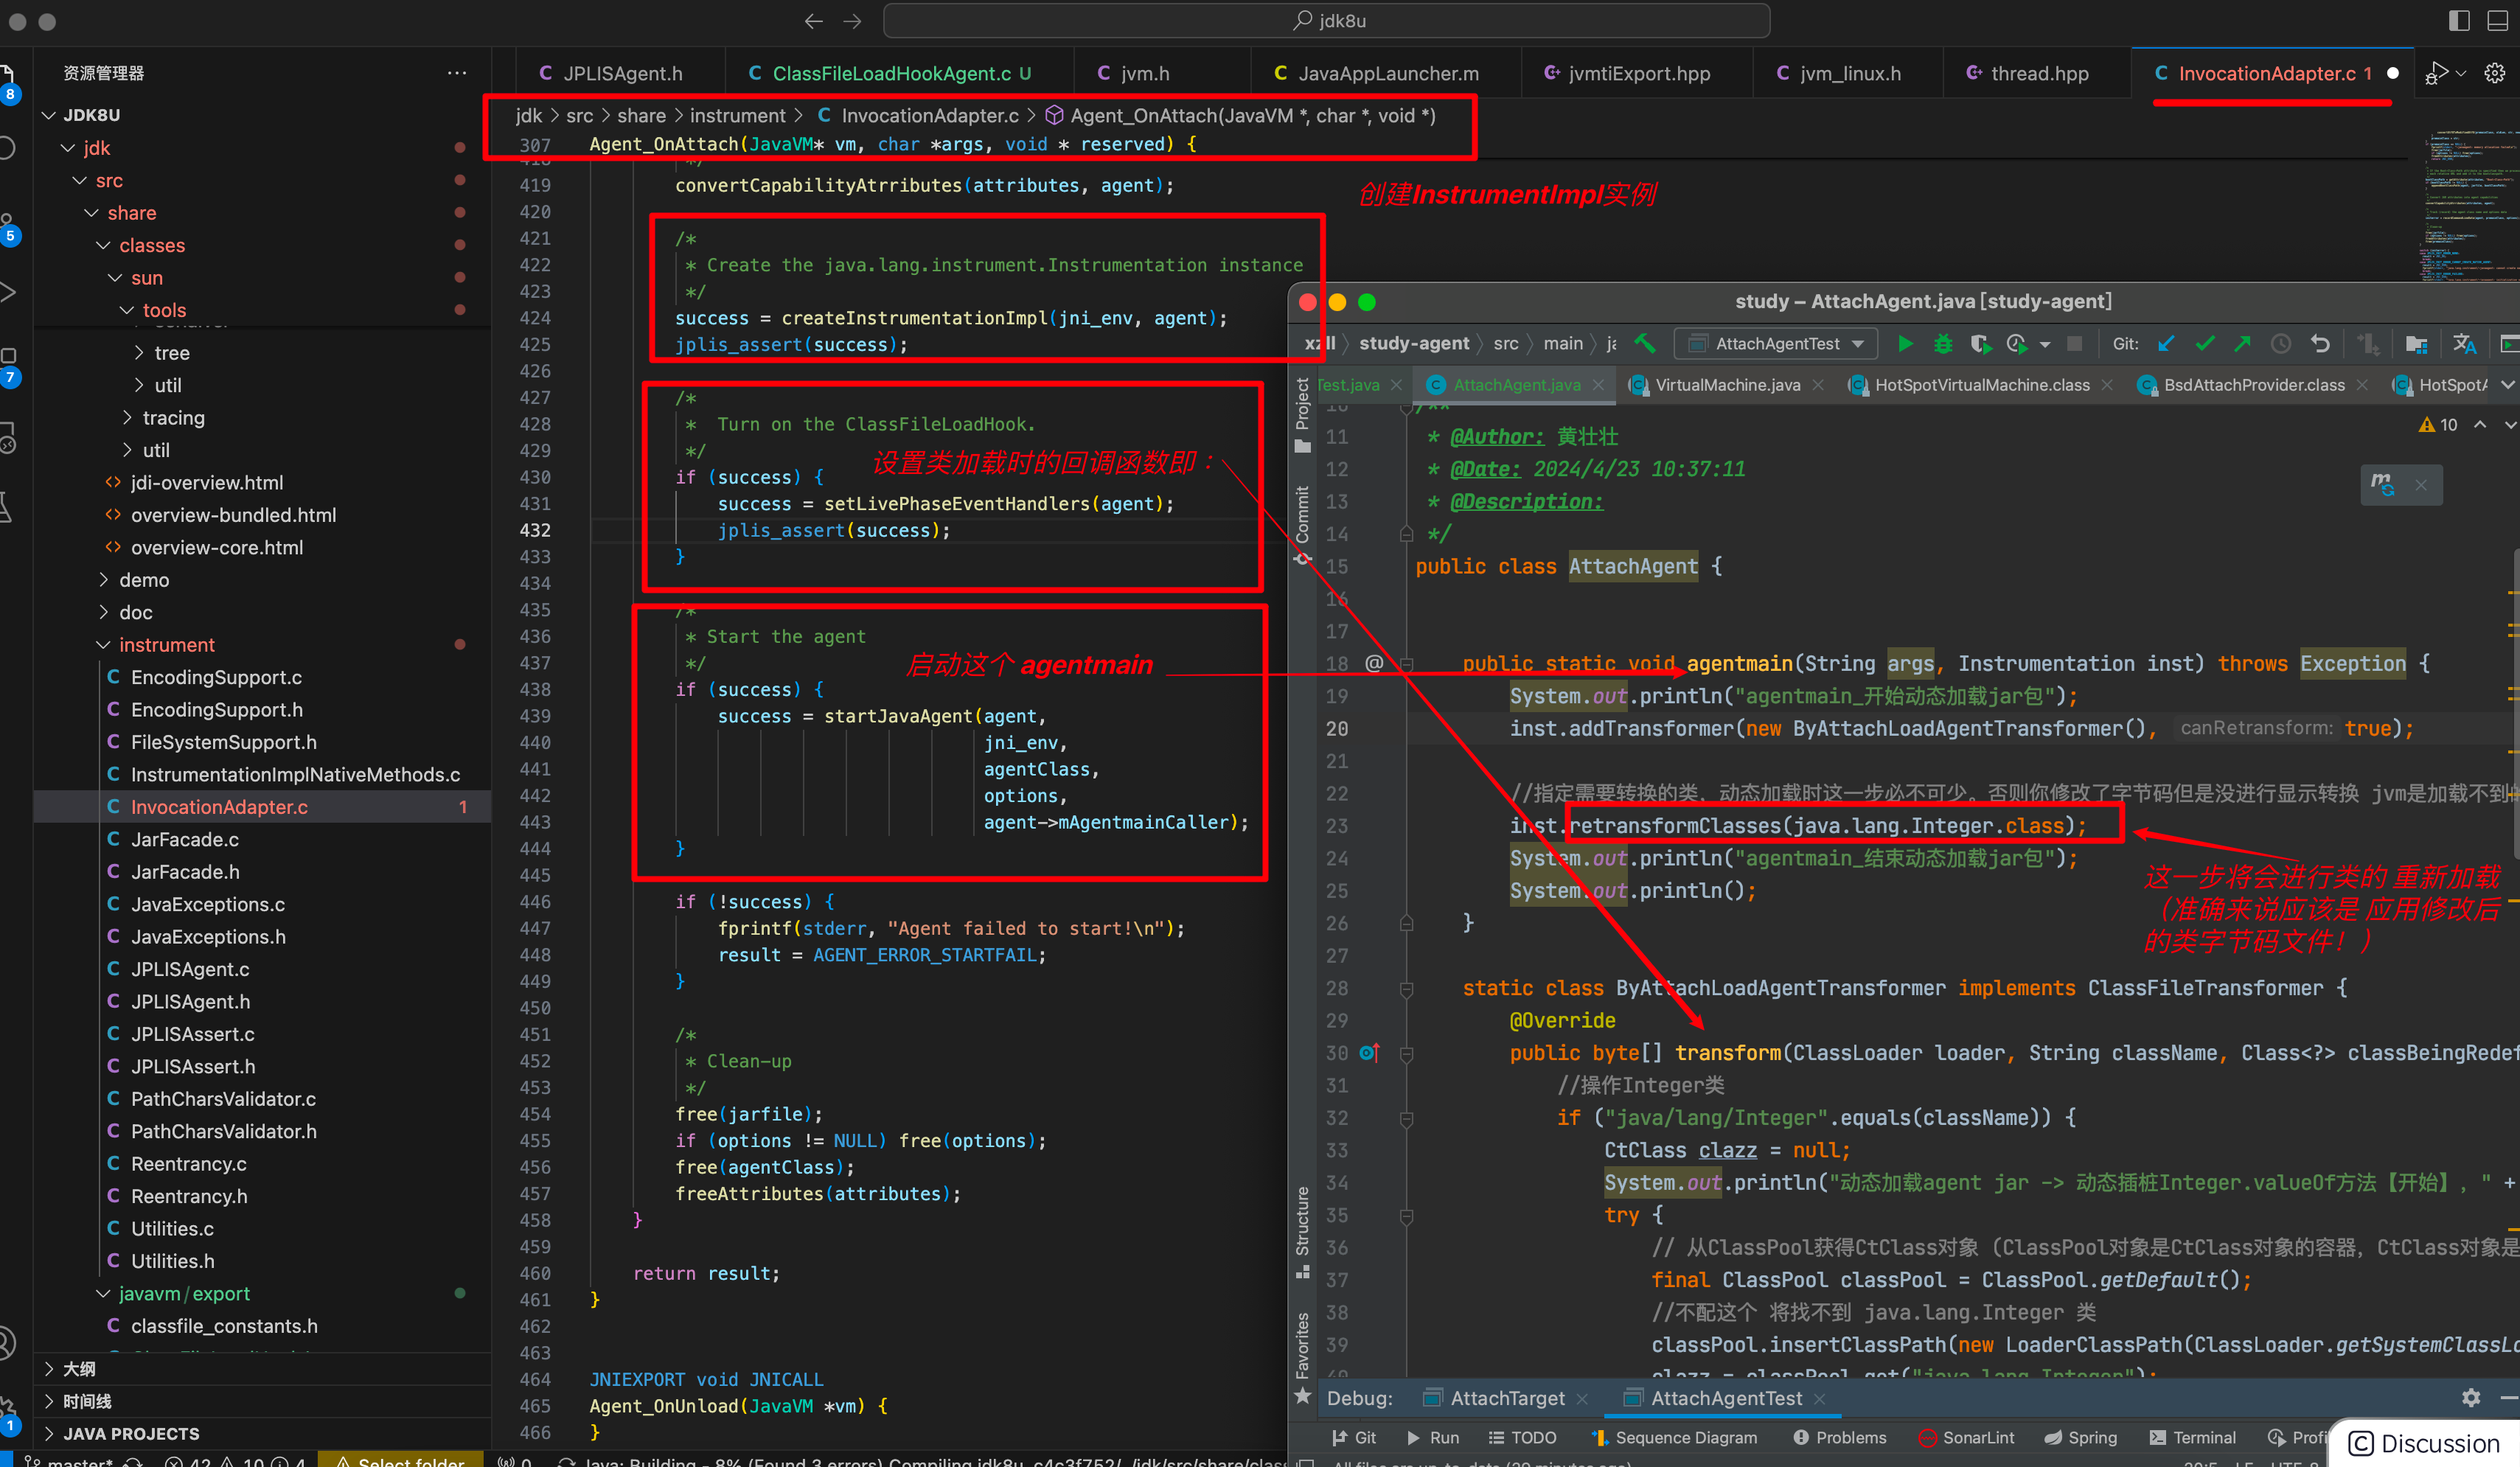The image size is (2520, 1467).
Task: Commit changes with green Git checkmark
Action: (2204, 344)
